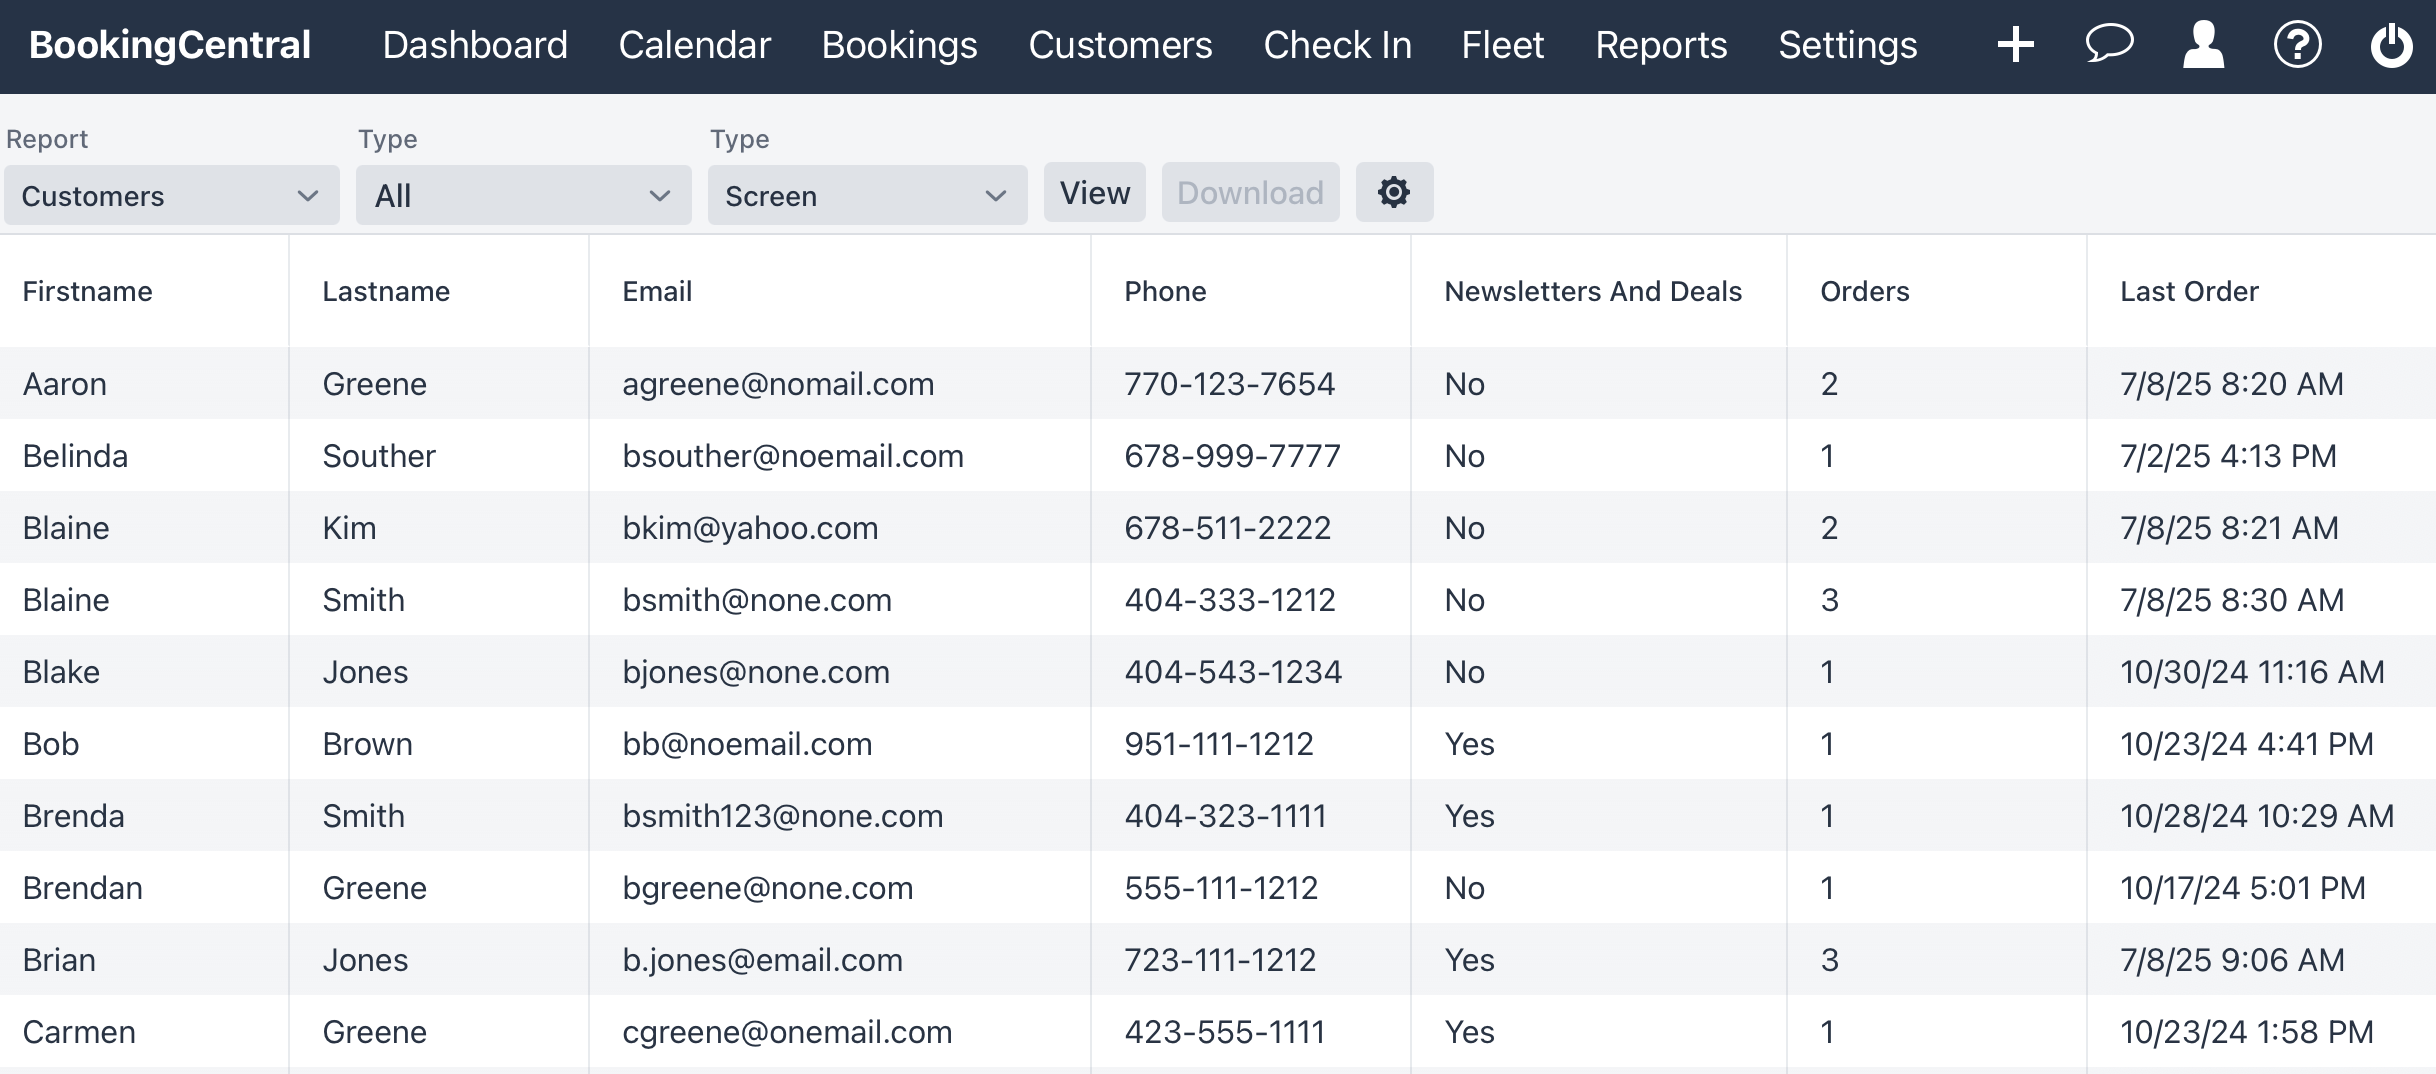Sort by the Firstname column header

click(x=87, y=291)
